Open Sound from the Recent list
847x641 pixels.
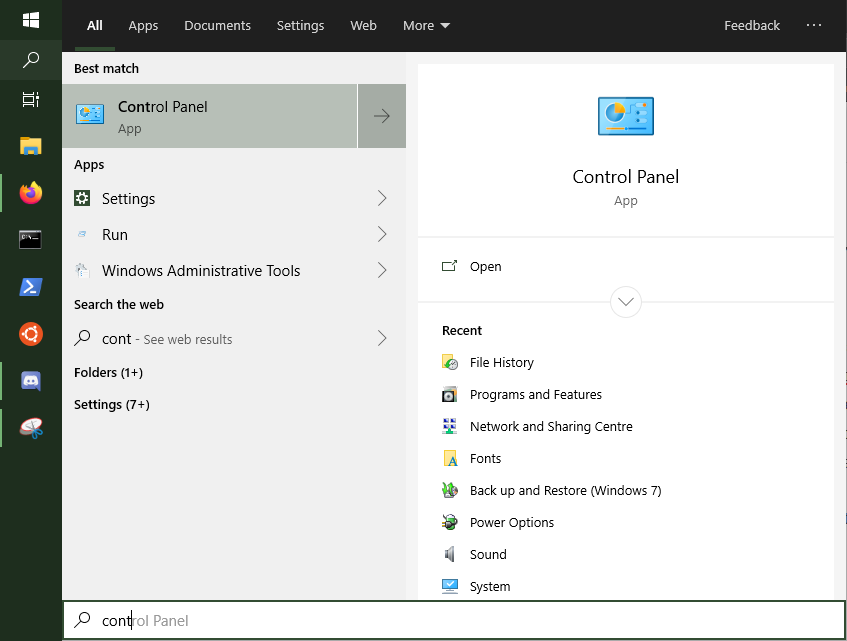pyautogui.click(x=488, y=554)
